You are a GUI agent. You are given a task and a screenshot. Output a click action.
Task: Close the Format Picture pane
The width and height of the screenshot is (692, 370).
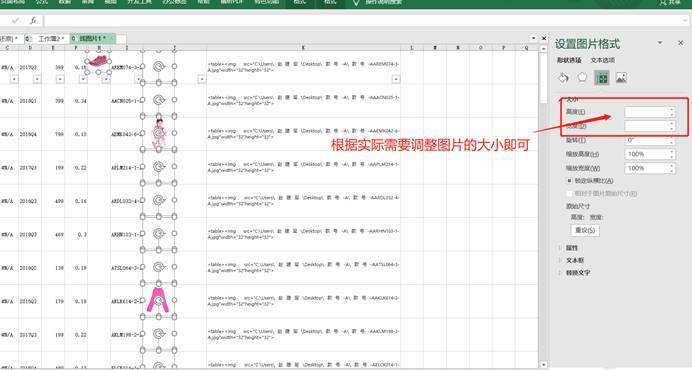pos(681,43)
